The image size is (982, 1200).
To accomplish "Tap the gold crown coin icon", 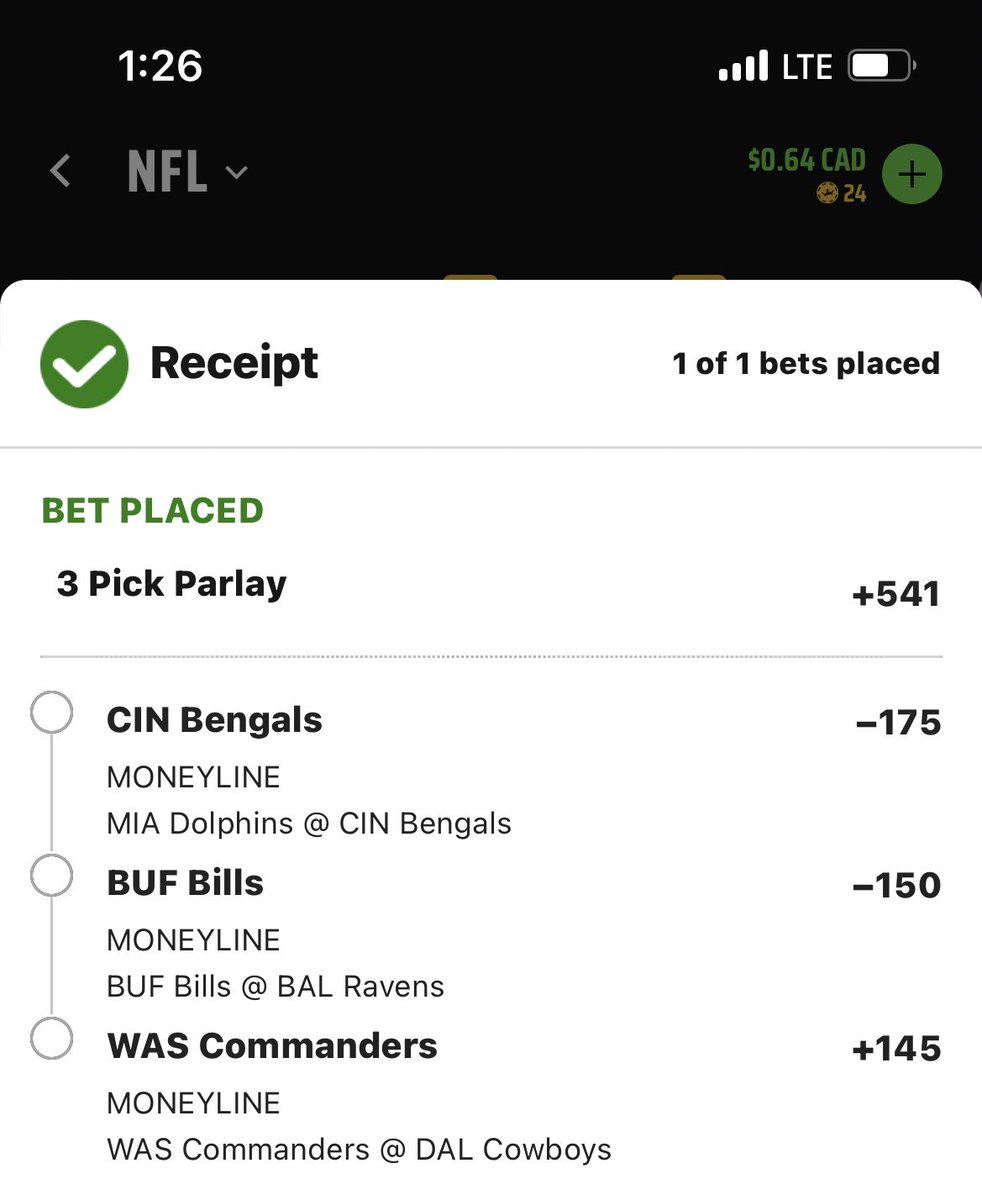I will pos(827,194).
